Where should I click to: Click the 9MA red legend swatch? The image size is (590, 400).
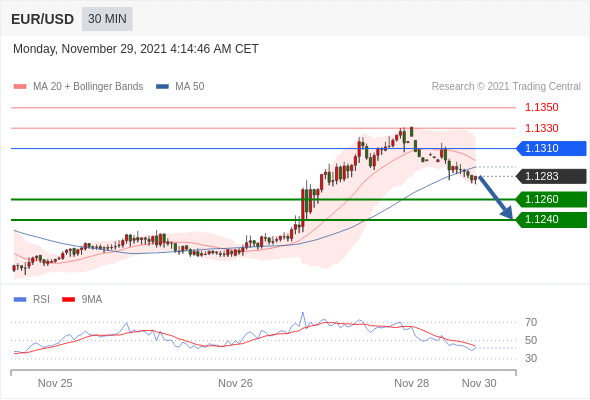click(68, 300)
